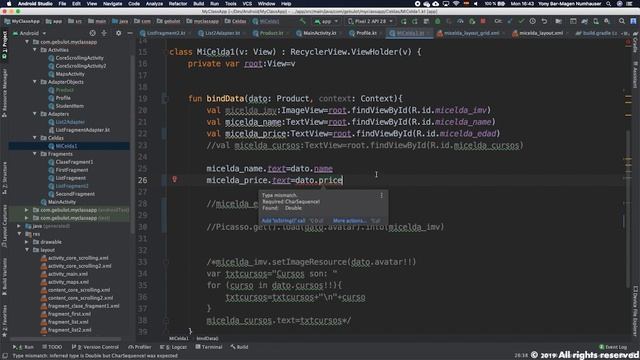This screenshot has height=360, width=640.
Task: Open the Android project view dropdown
Action: pos(29,33)
